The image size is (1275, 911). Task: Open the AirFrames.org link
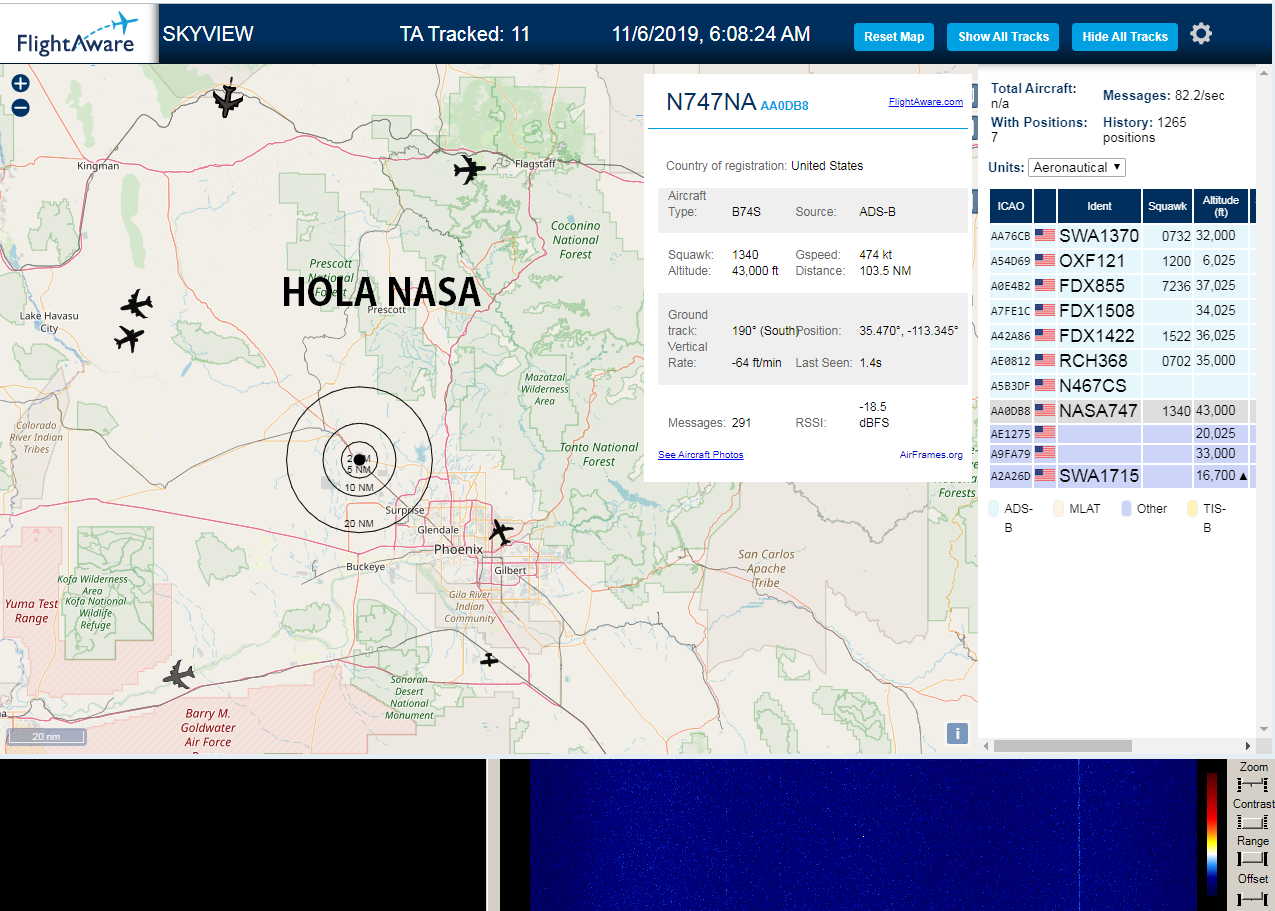tap(931, 455)
